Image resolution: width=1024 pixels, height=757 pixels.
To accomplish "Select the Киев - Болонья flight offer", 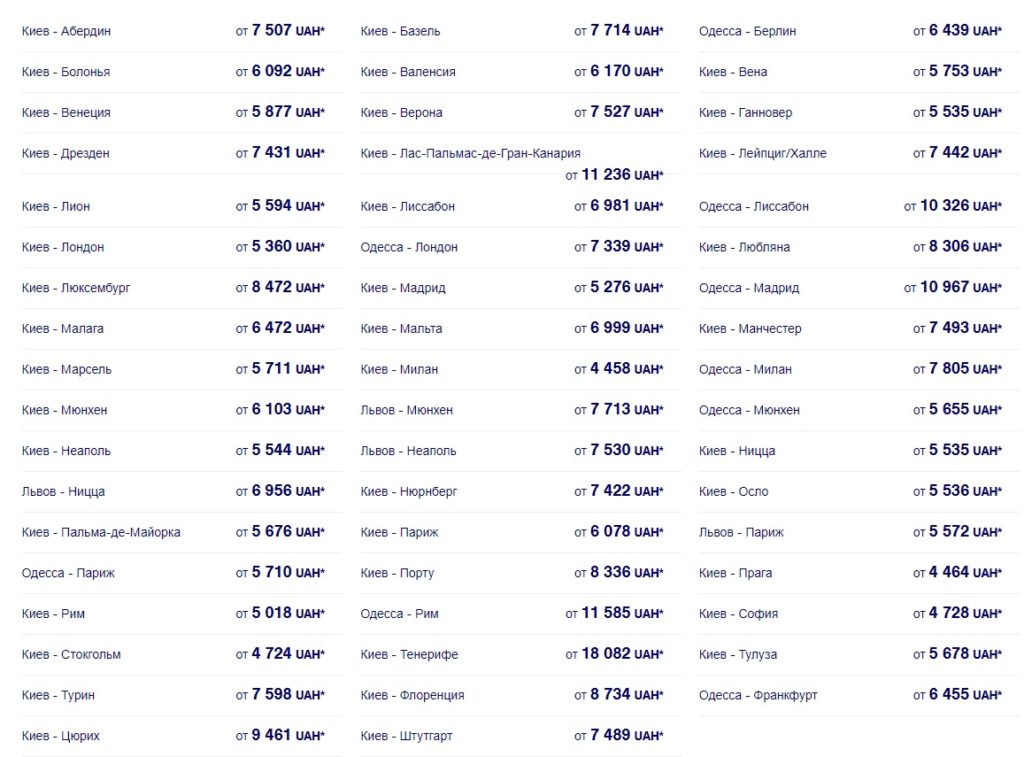I will [x=66, y=72].
